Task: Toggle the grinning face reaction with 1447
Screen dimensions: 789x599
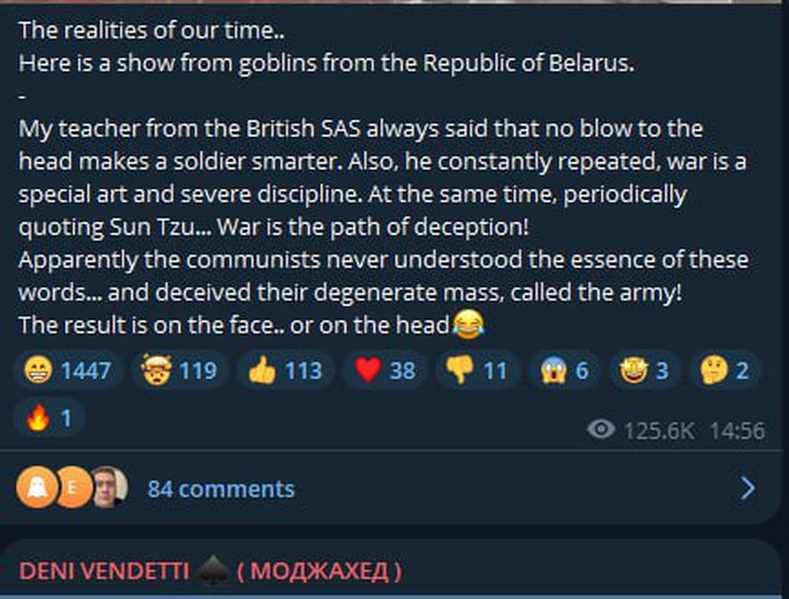Action: (69, 371)
